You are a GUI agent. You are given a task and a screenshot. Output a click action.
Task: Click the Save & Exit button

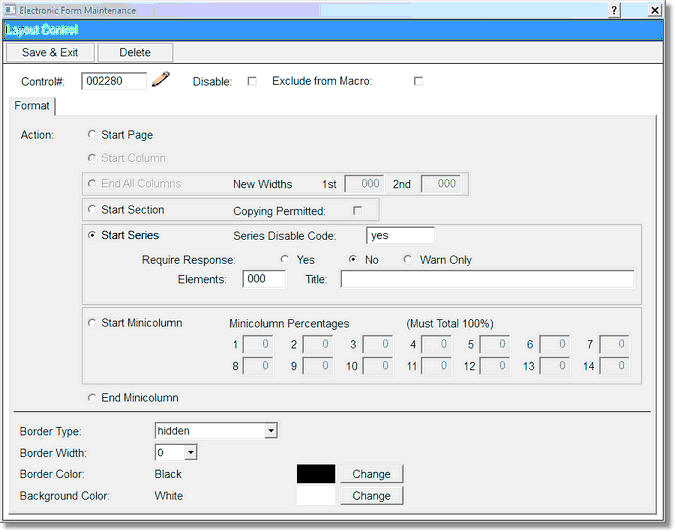50,53
